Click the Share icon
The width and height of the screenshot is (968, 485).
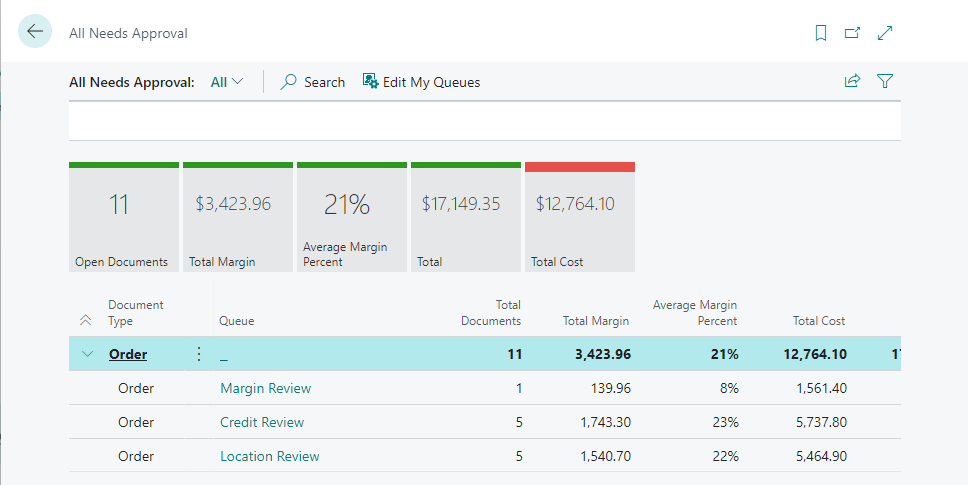[852, 82]
